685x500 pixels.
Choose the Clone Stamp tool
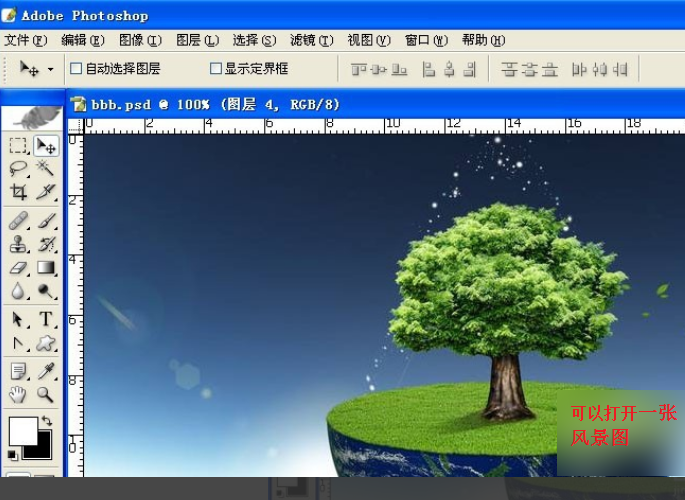click(18, 244)
